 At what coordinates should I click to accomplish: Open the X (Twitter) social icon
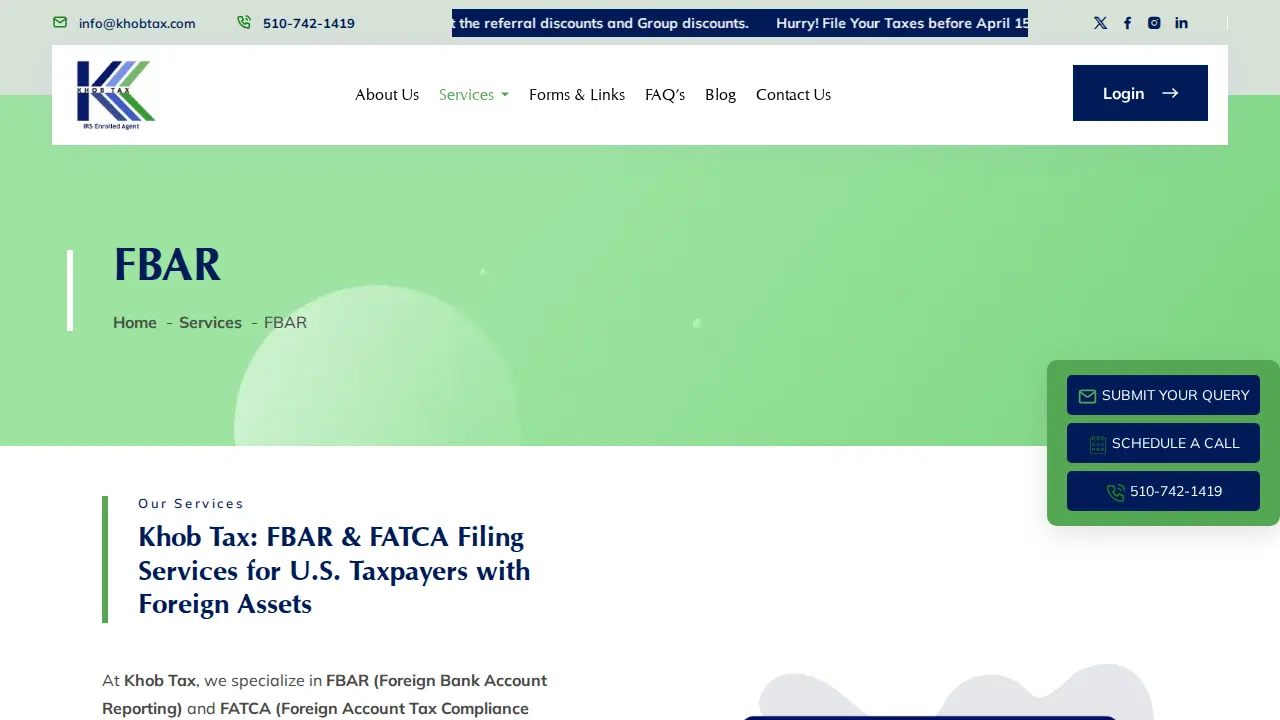tap(1100, 23)
